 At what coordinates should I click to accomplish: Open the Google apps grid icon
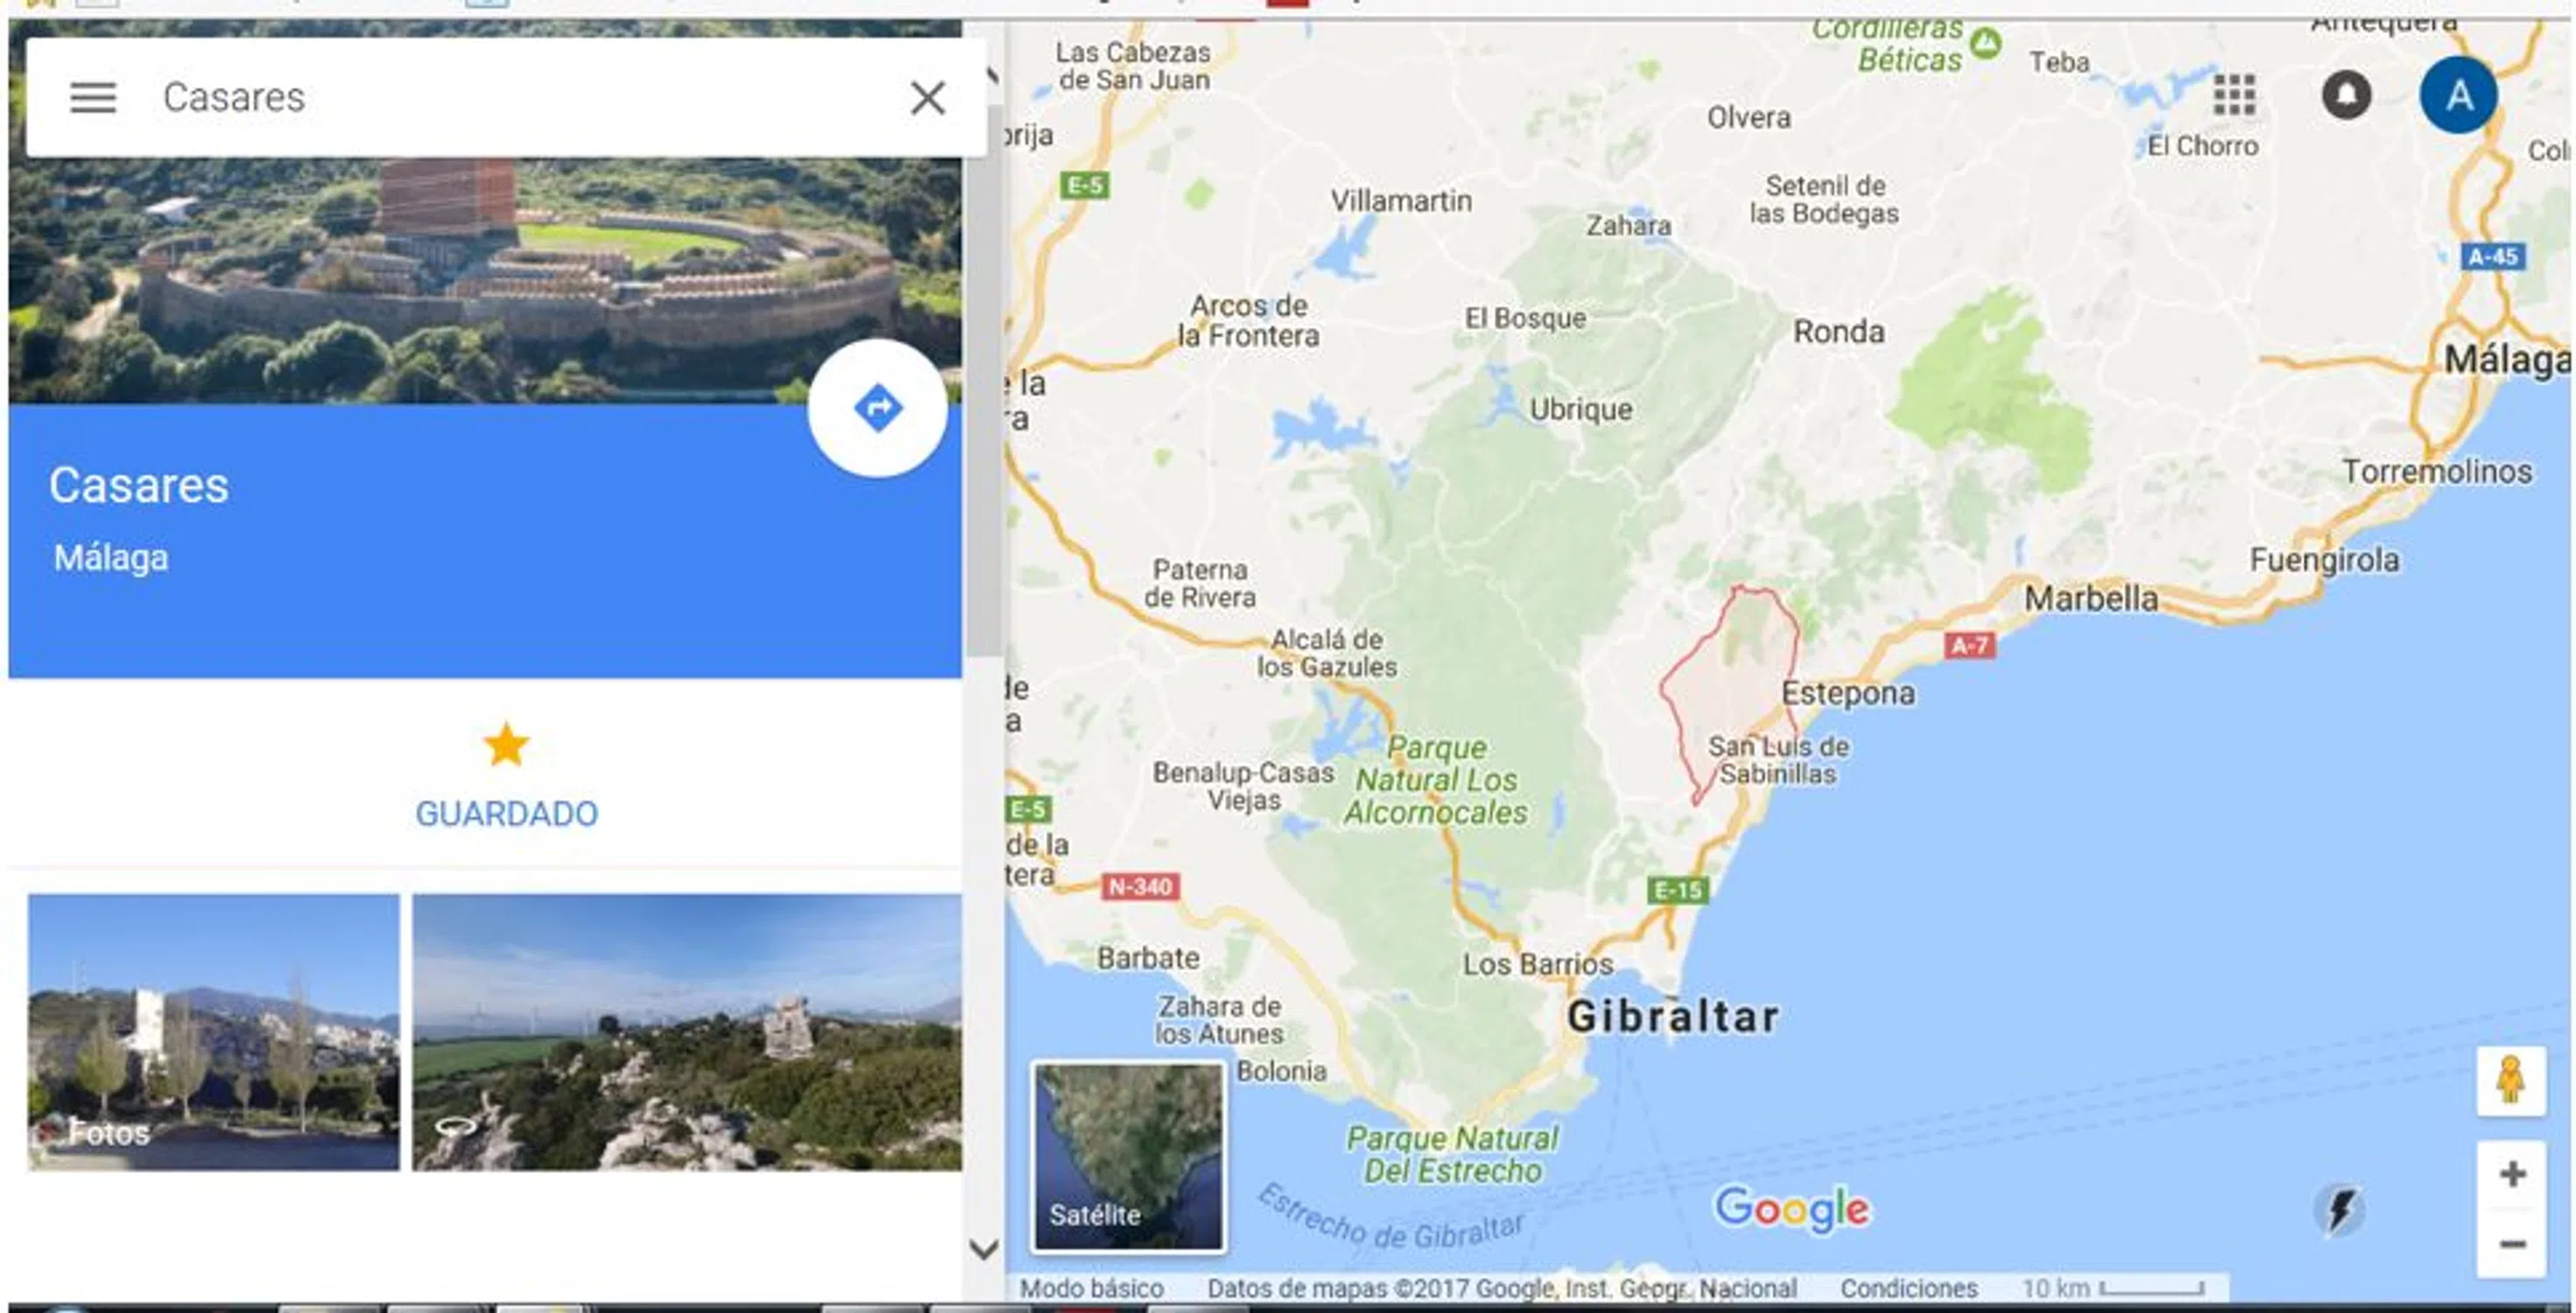(x=2234, y=96)
